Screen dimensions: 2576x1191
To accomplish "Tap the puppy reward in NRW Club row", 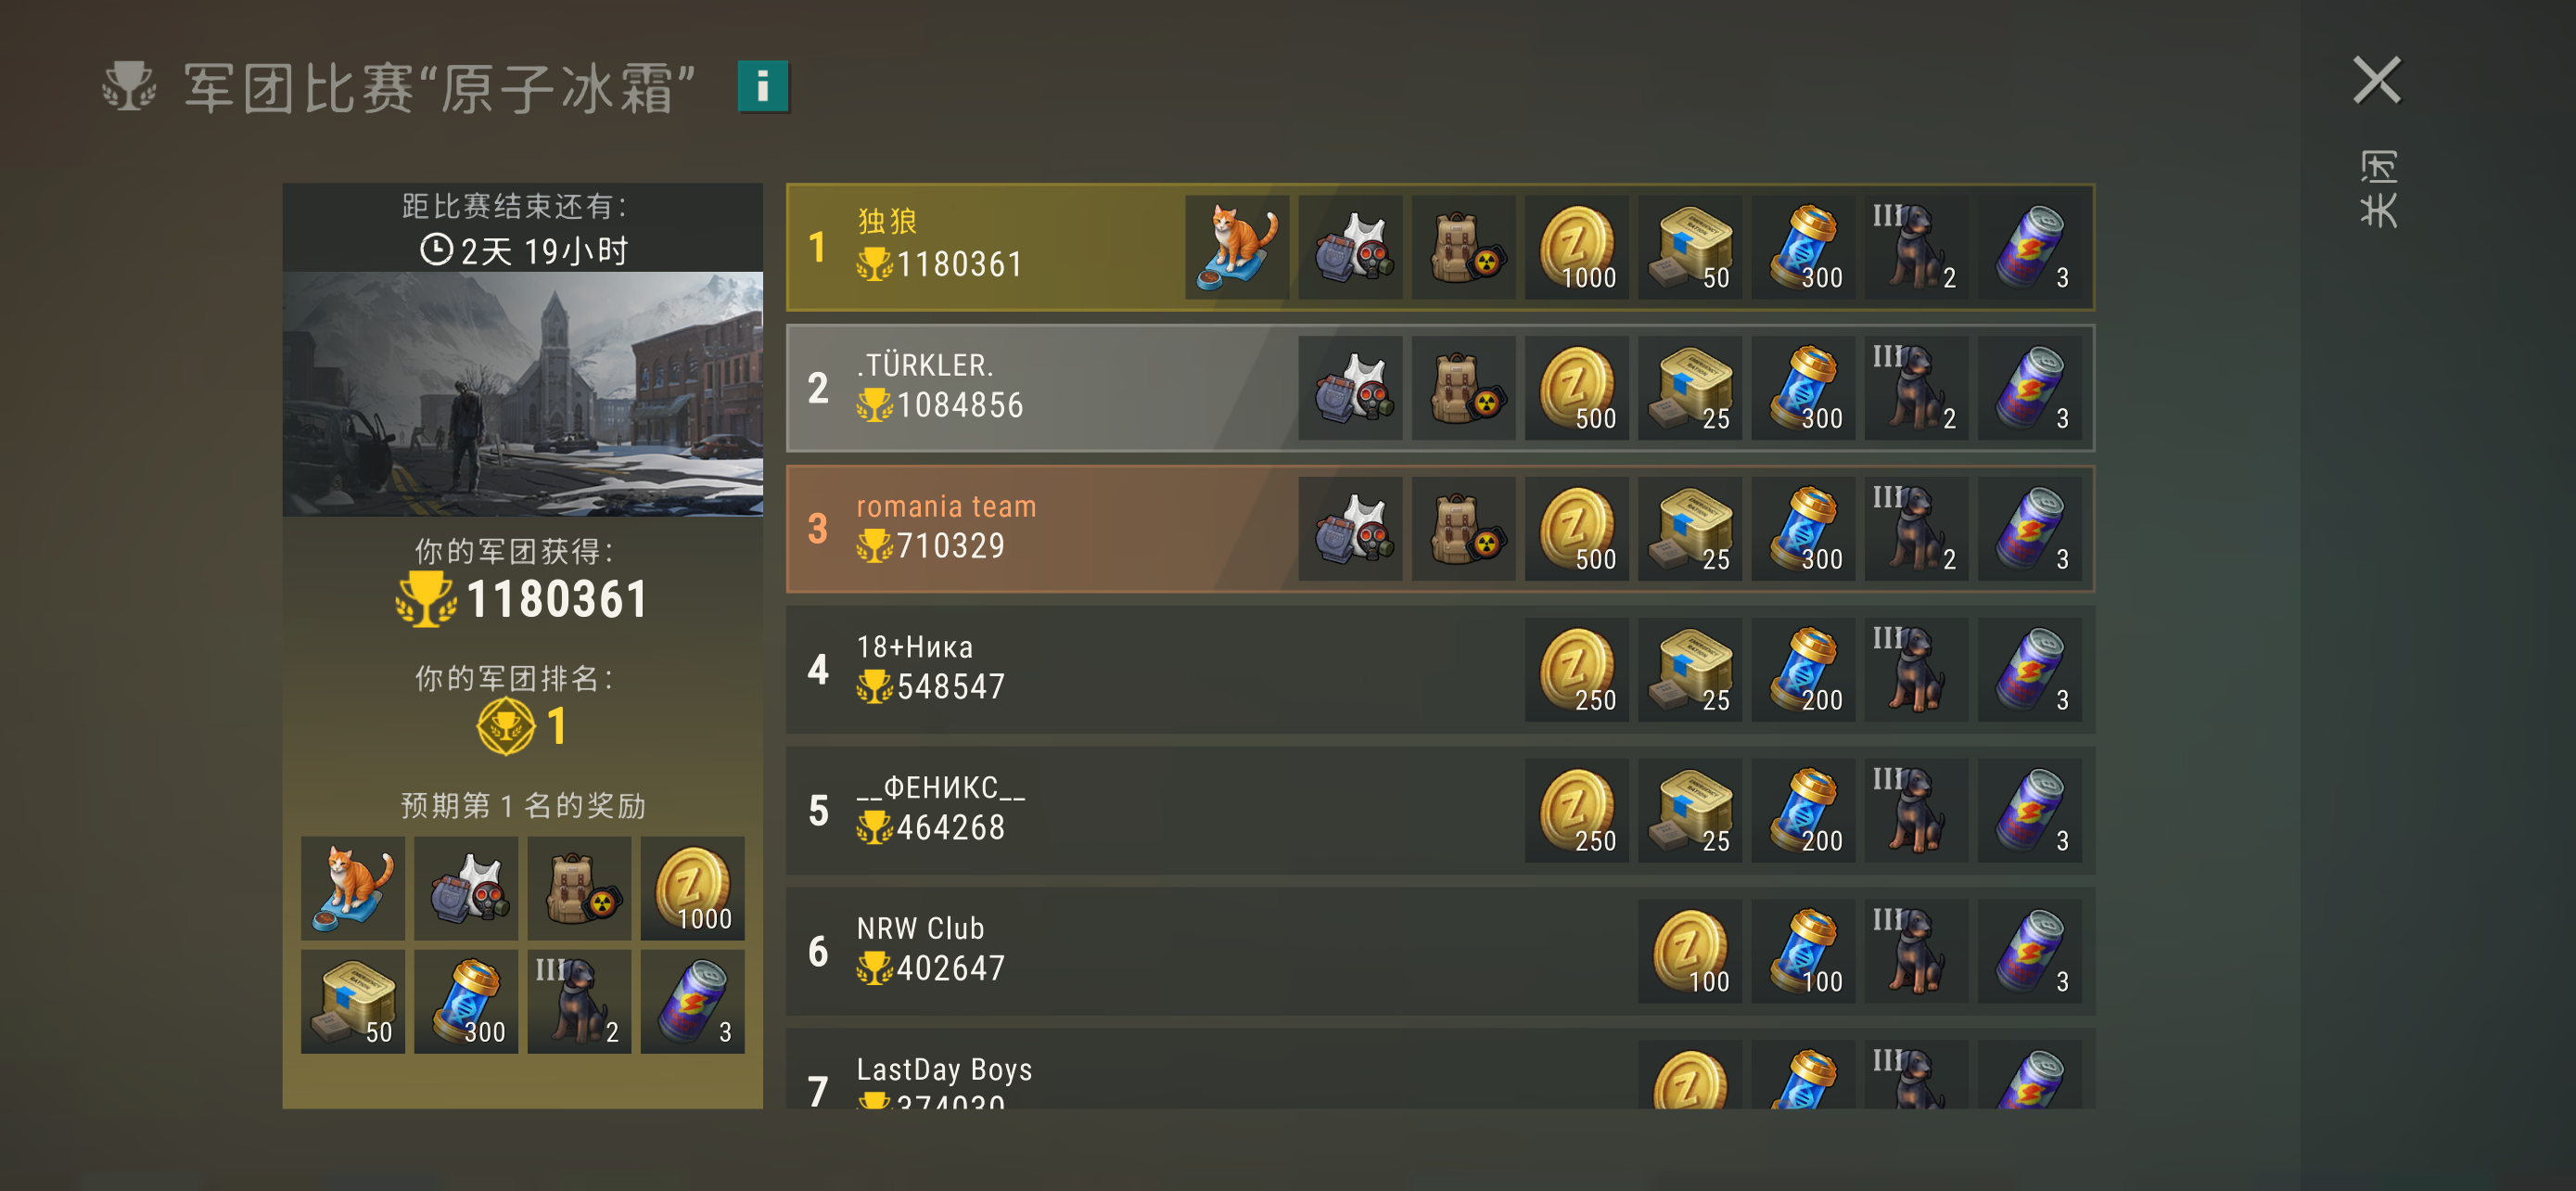I will (x=1916, y=952).
